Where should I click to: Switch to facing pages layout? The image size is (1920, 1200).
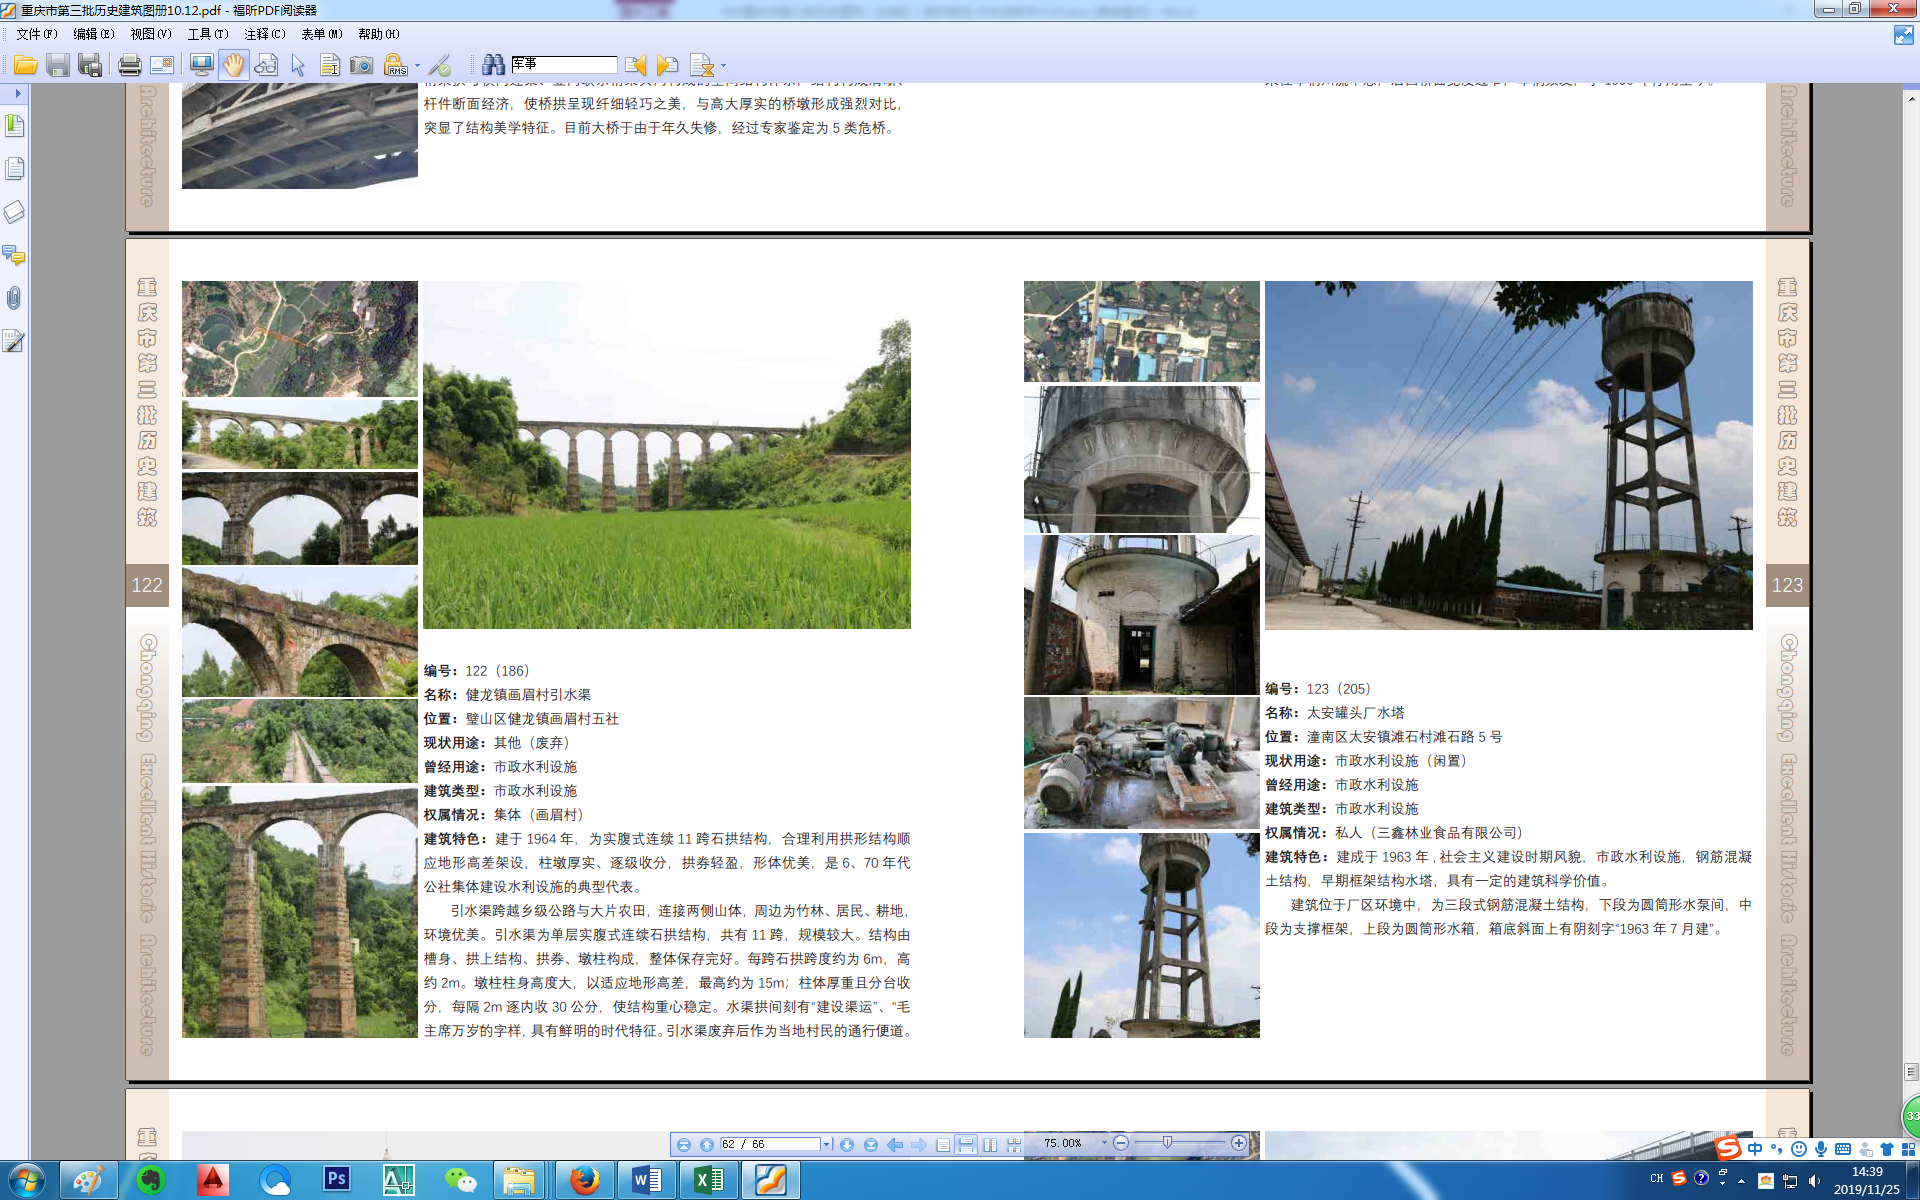point(990,1144)
